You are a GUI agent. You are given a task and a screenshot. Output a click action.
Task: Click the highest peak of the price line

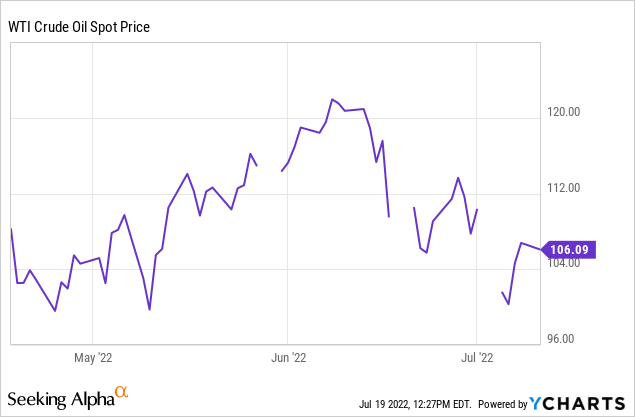click(x=331, y=99)
